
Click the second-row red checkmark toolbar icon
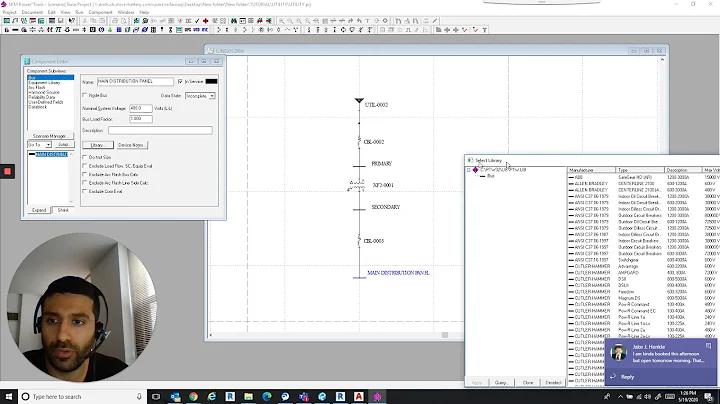(x=465, y=30)
